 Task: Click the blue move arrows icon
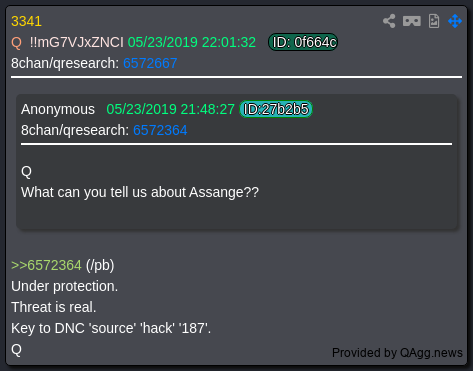click(x=455, y=21)
